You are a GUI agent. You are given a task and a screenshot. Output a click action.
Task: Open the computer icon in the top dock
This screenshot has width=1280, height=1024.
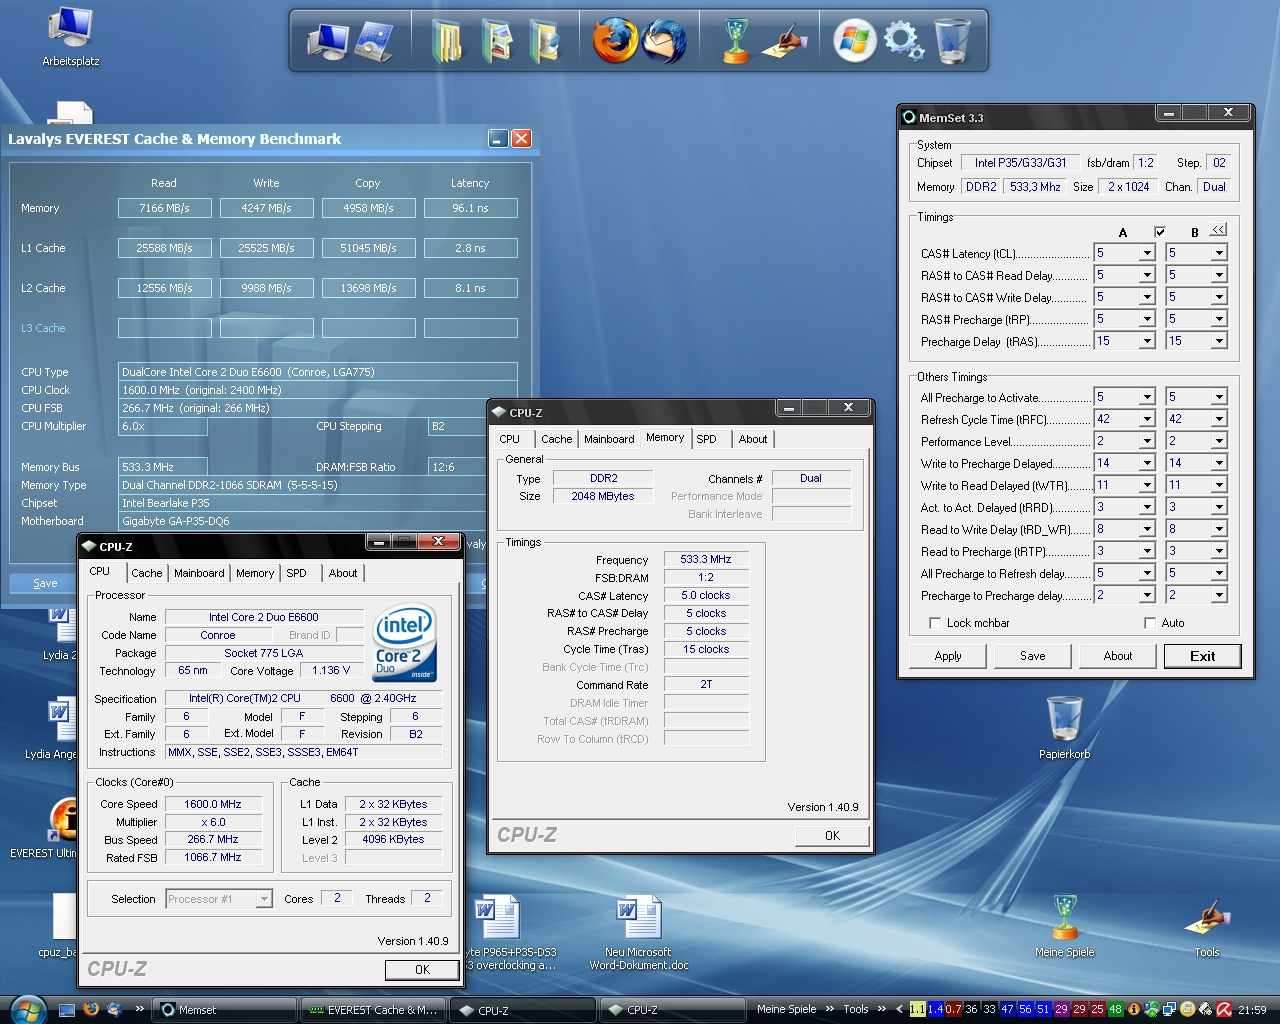327,41
